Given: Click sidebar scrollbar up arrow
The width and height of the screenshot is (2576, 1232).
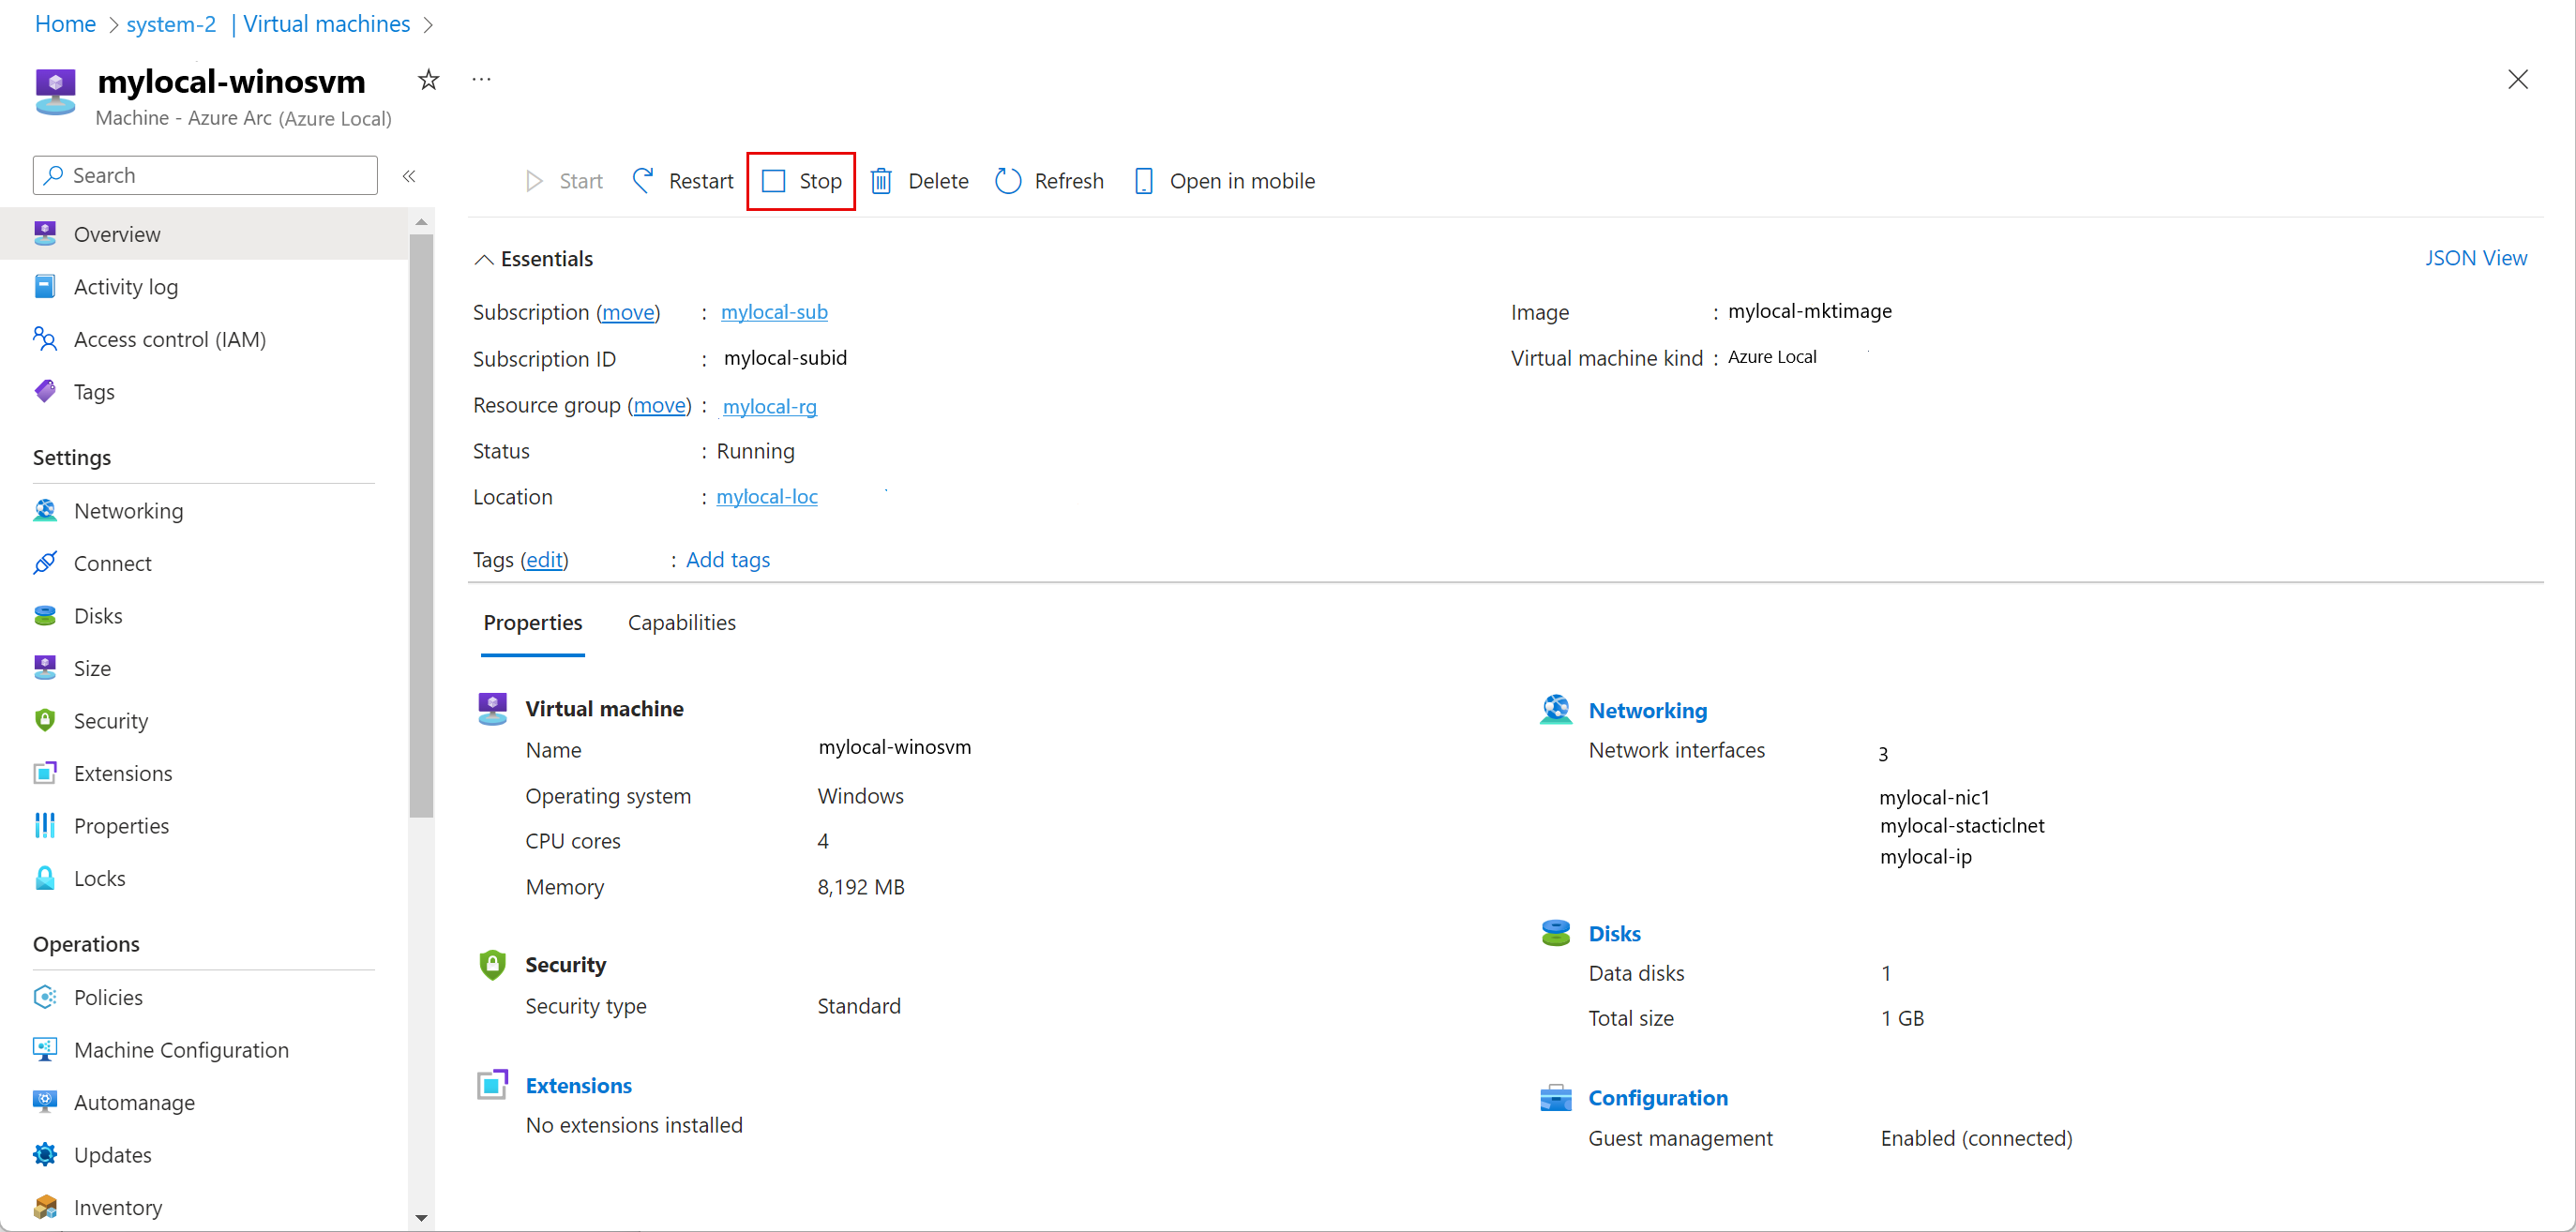Looking at the screenshot, I should (421, 221).
